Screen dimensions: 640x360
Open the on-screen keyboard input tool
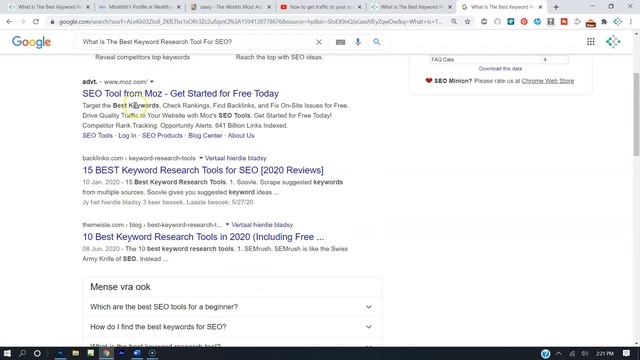[x=340, y=42]
